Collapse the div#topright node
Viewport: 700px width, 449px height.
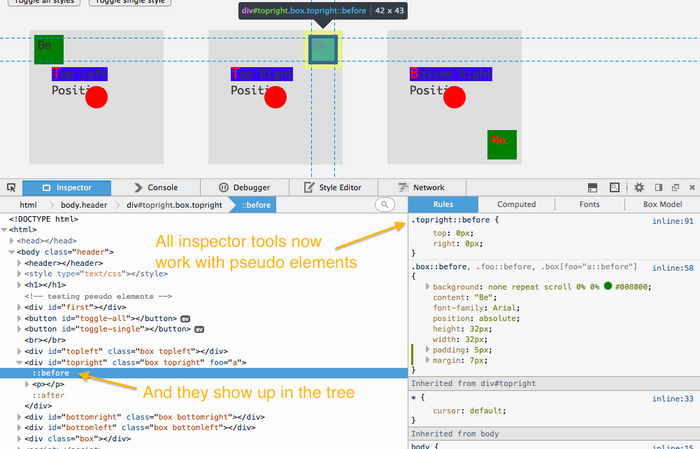[19, 363]
